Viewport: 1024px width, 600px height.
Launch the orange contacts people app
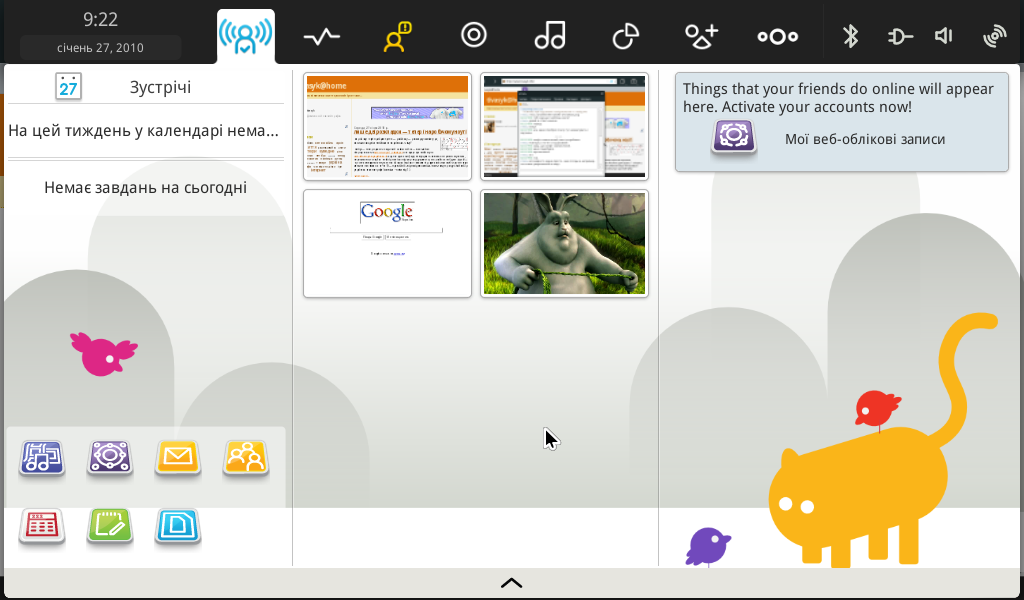[246, 458]
